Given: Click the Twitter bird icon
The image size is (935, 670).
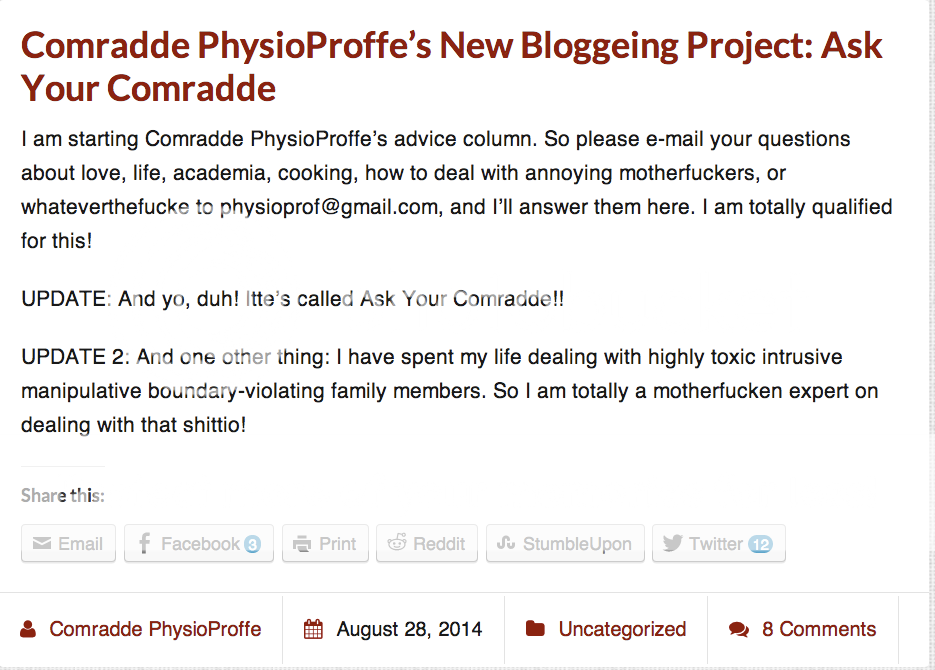Looking at the screenshot, I should tap(672, 543).
